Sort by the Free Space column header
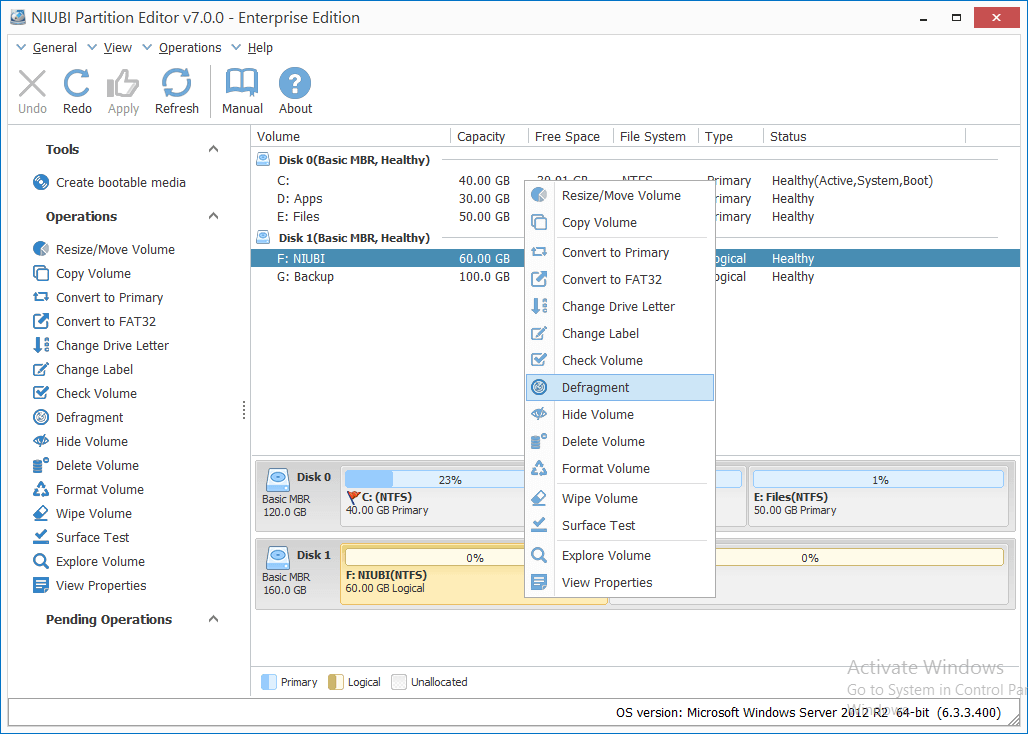 tap(571, 136)
